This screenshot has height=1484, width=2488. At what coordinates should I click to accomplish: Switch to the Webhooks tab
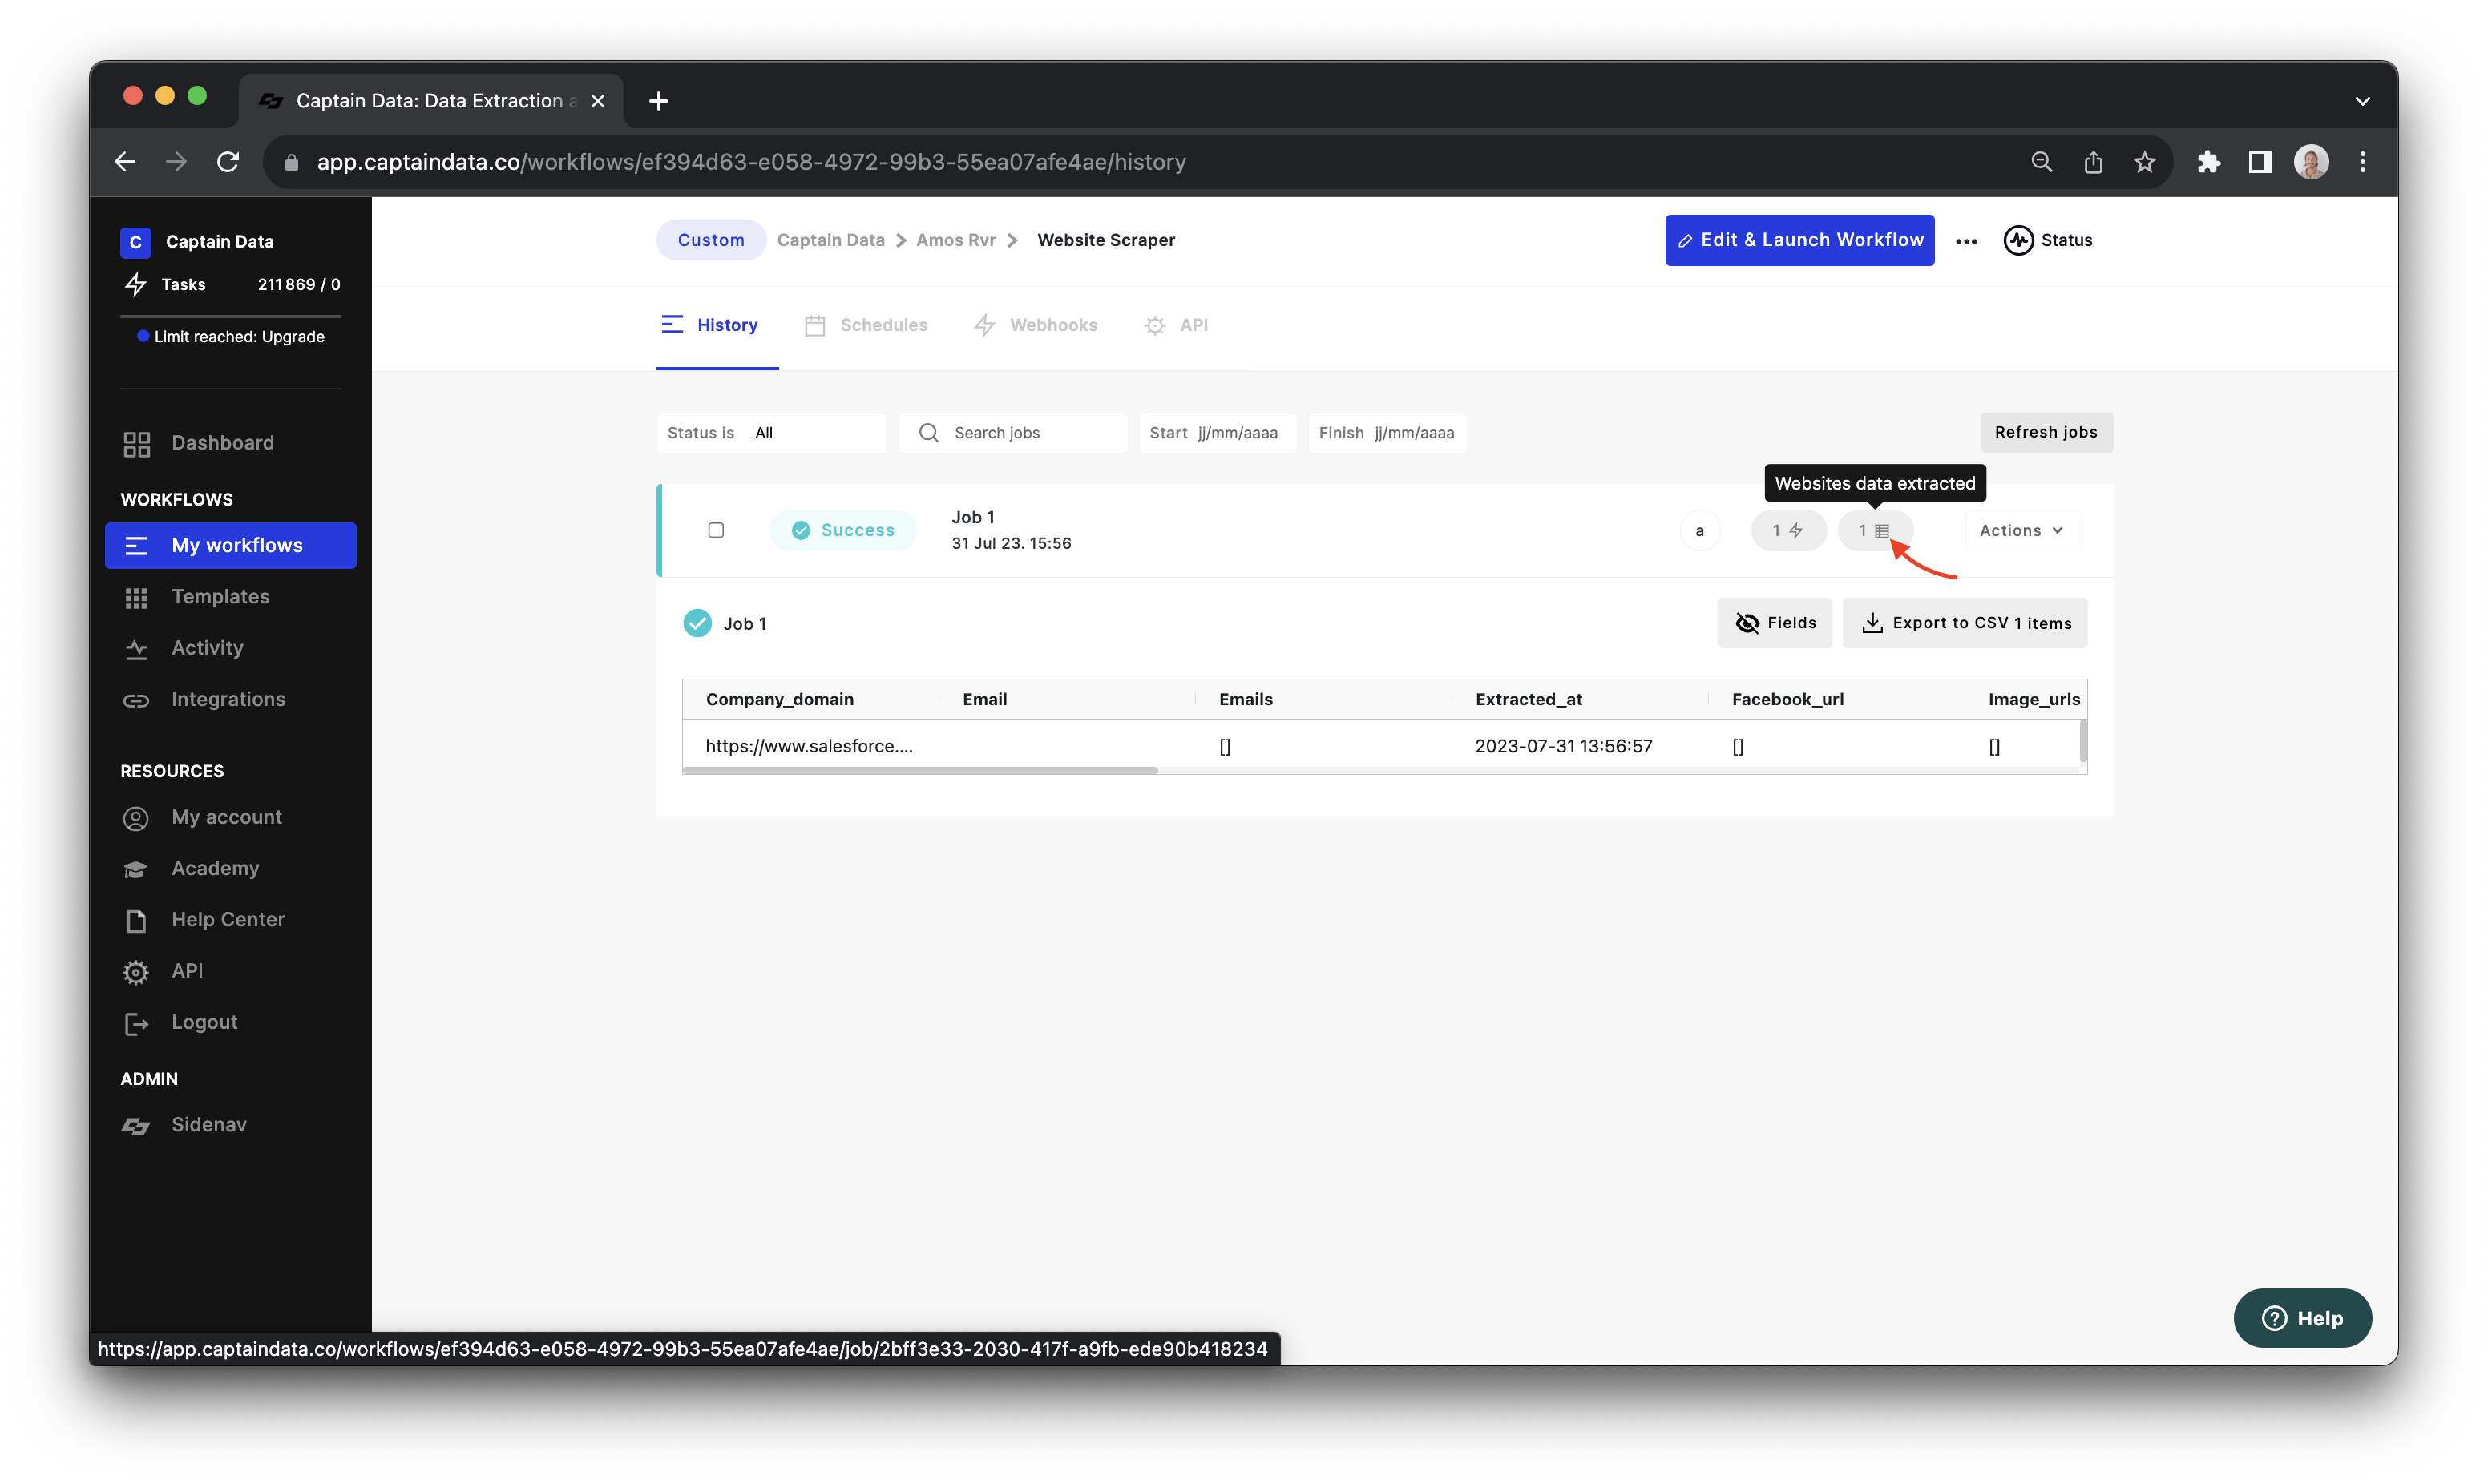click(1036, 326)
